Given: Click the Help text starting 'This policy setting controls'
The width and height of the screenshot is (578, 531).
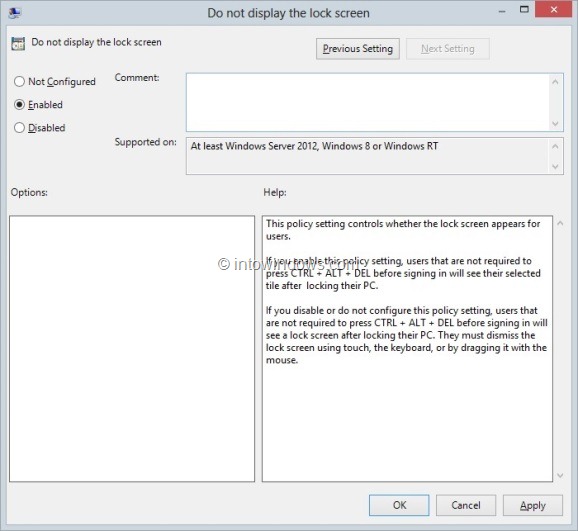Looking at the screenshot, I should (403, 230).
